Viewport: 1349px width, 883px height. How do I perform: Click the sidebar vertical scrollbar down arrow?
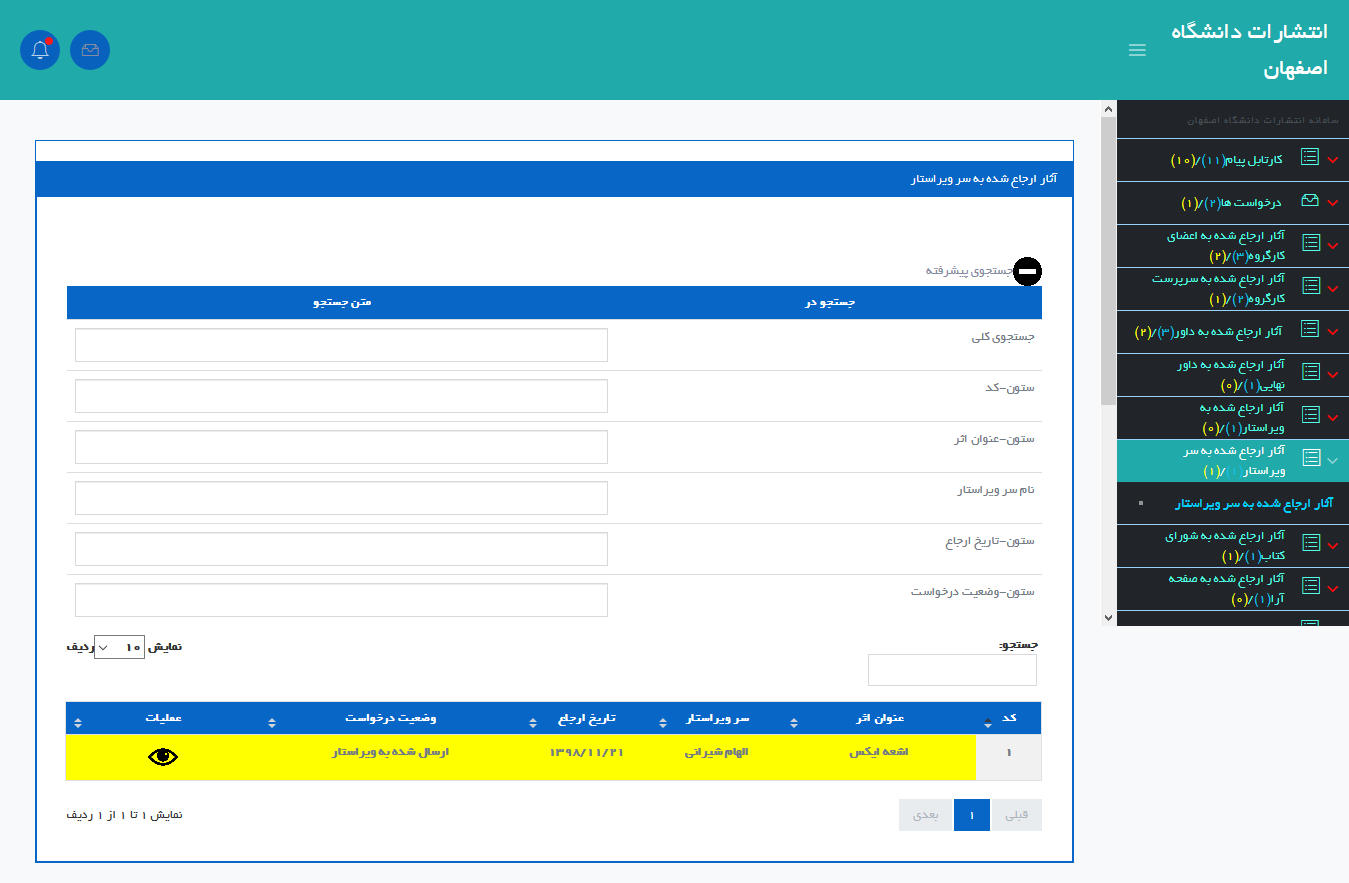coord(1108,618)
